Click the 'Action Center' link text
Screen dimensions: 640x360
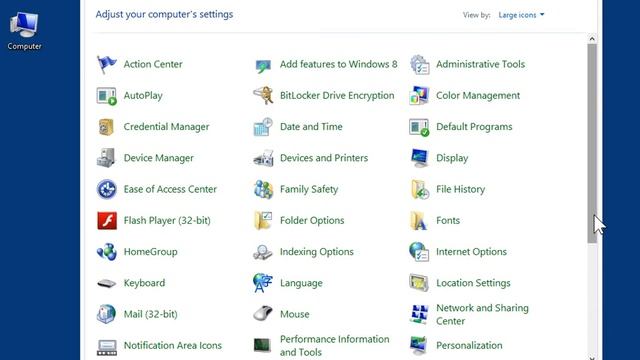pos(153,64)
